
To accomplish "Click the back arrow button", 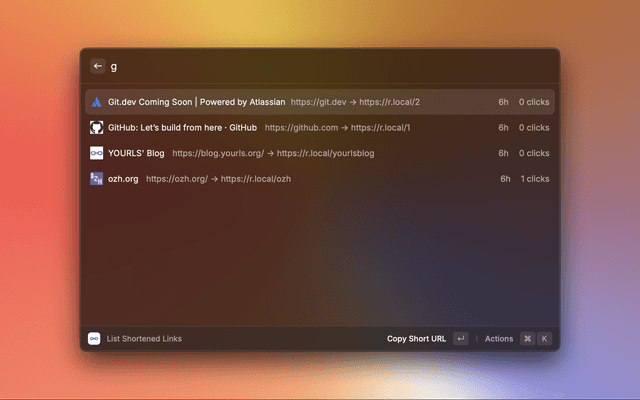I will [x=98, y=66].
